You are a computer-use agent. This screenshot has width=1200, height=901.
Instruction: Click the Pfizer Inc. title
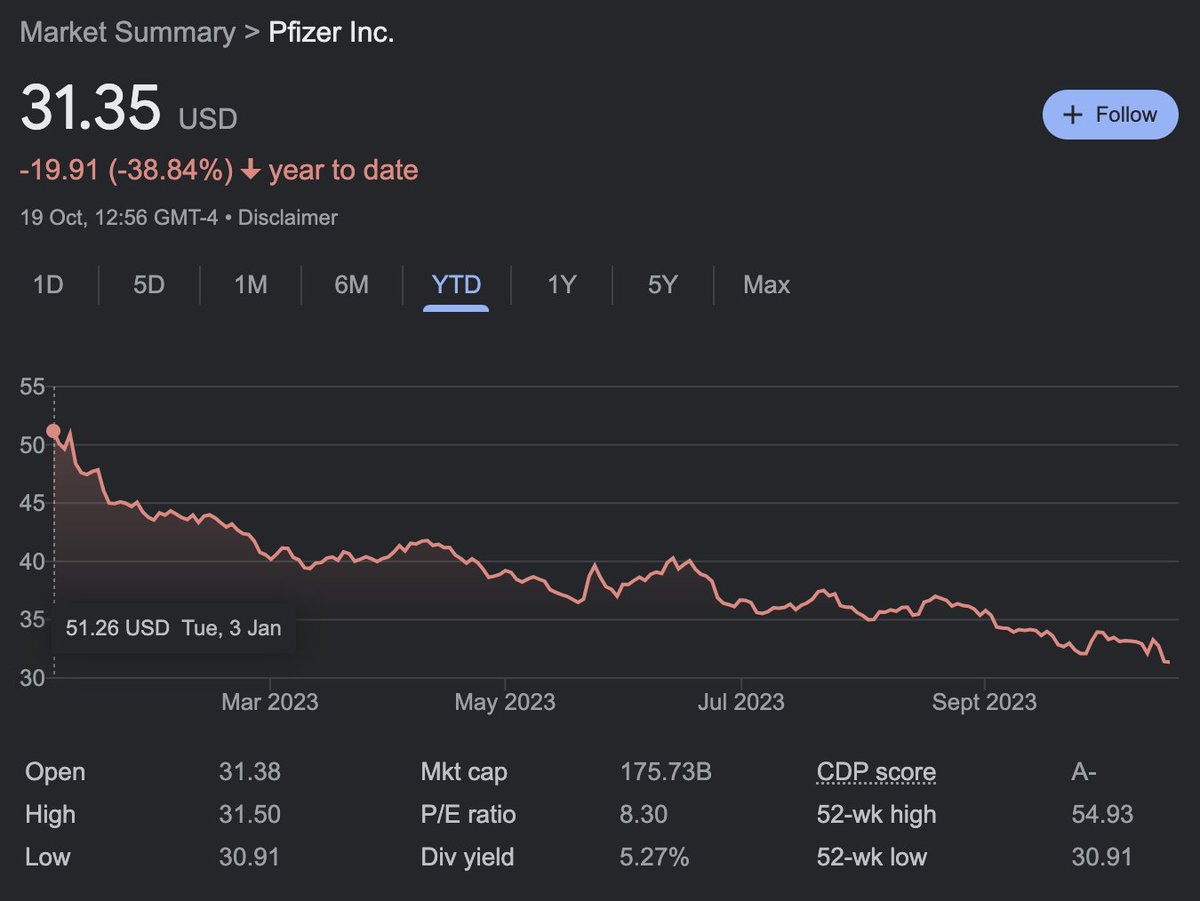(331, 32)
